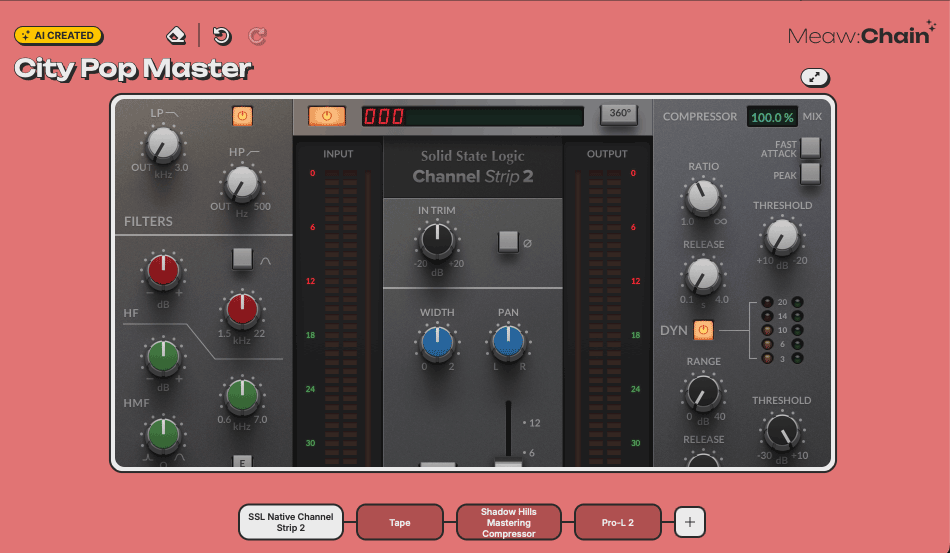Click the IN TRIM knob
This screenshot has width=950, height=553.
[x=437, y=240]
